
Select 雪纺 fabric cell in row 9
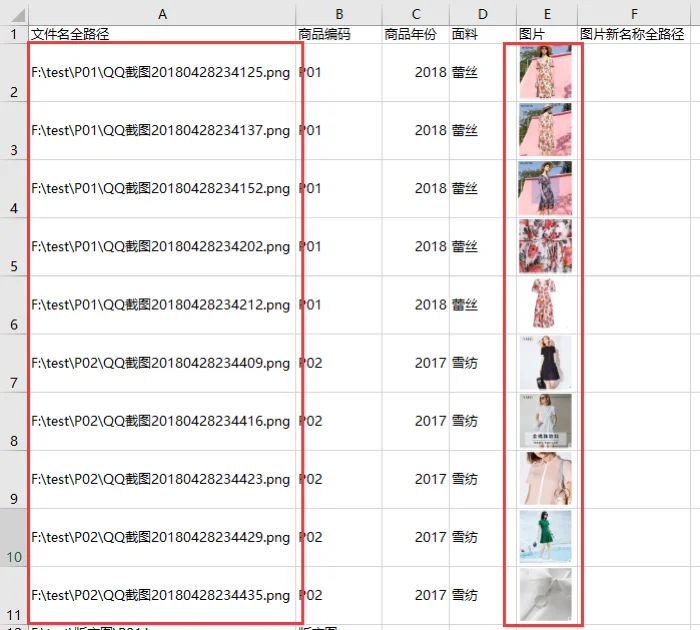[x=483, y=480]
